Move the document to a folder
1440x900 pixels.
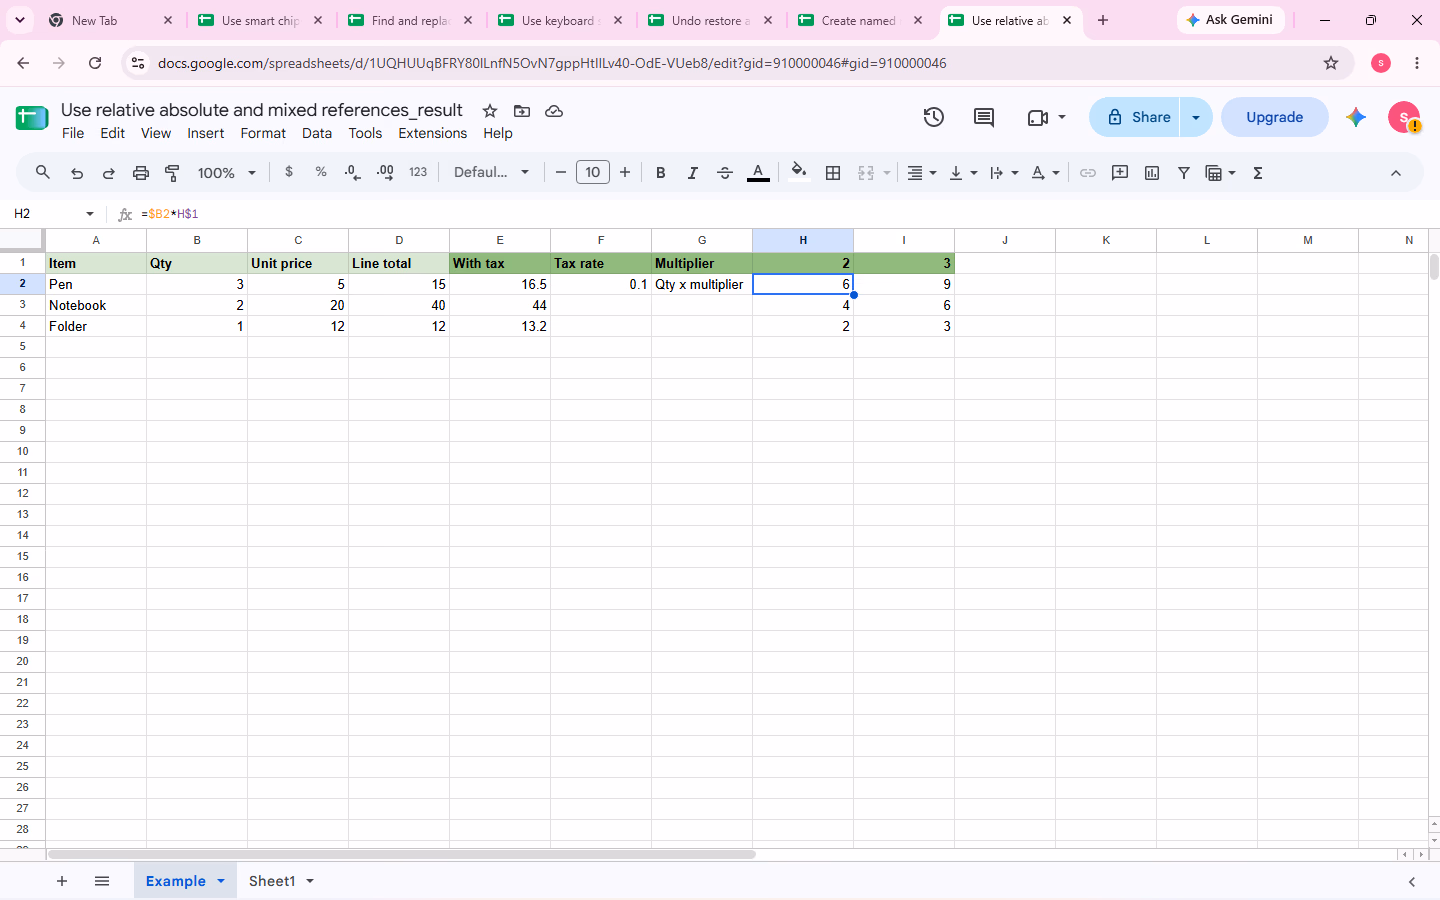pos(522,110)
